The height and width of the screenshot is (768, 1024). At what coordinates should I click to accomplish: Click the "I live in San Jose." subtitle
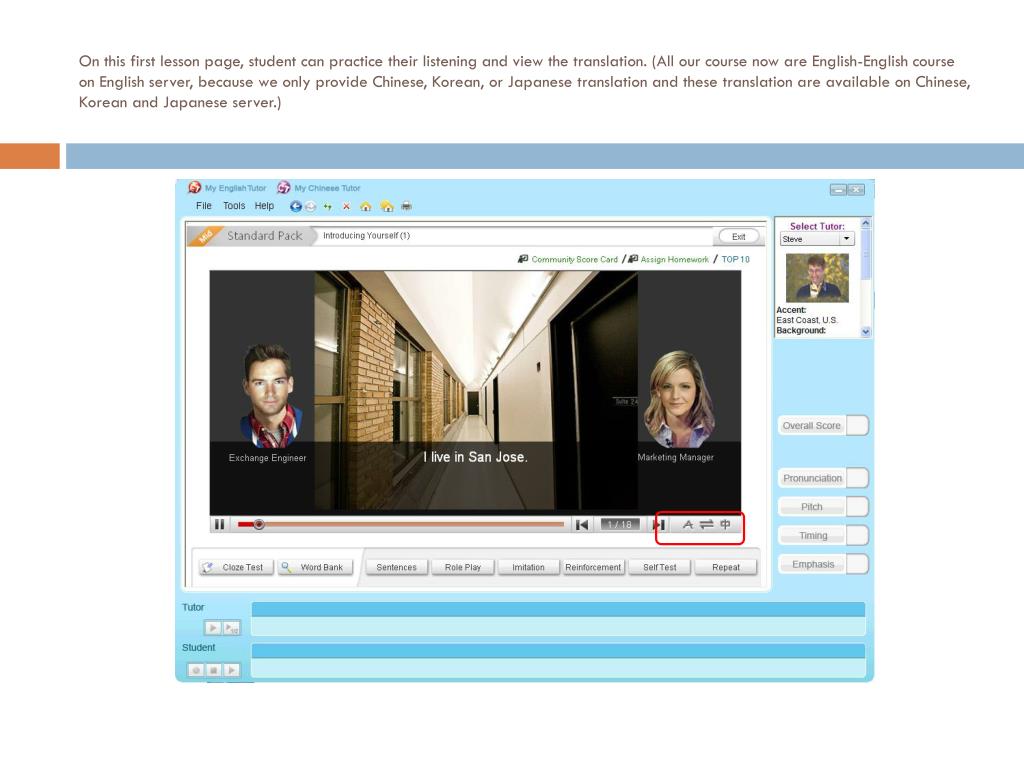[x=475, y=457]
